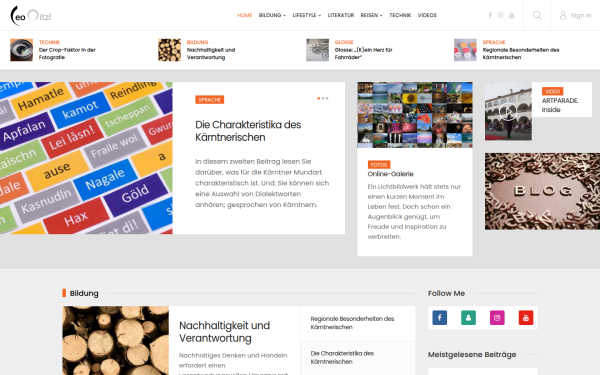Click the dialect words slider image
This screenshot has width=600, height=375.
coord(86,158)
